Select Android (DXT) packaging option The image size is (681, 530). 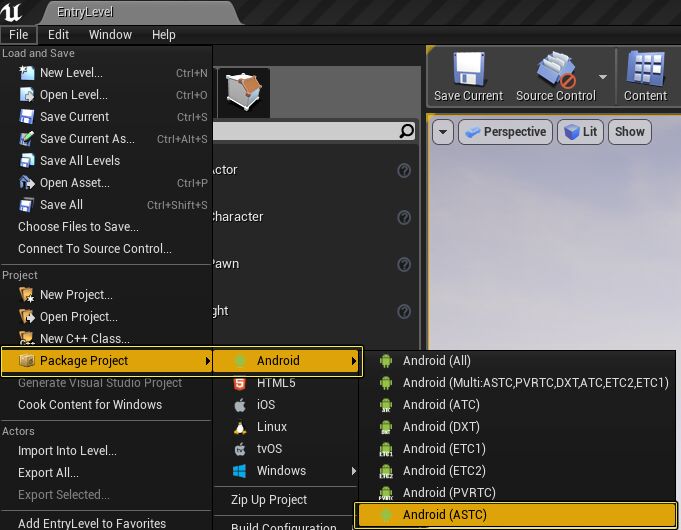point(517,427)
